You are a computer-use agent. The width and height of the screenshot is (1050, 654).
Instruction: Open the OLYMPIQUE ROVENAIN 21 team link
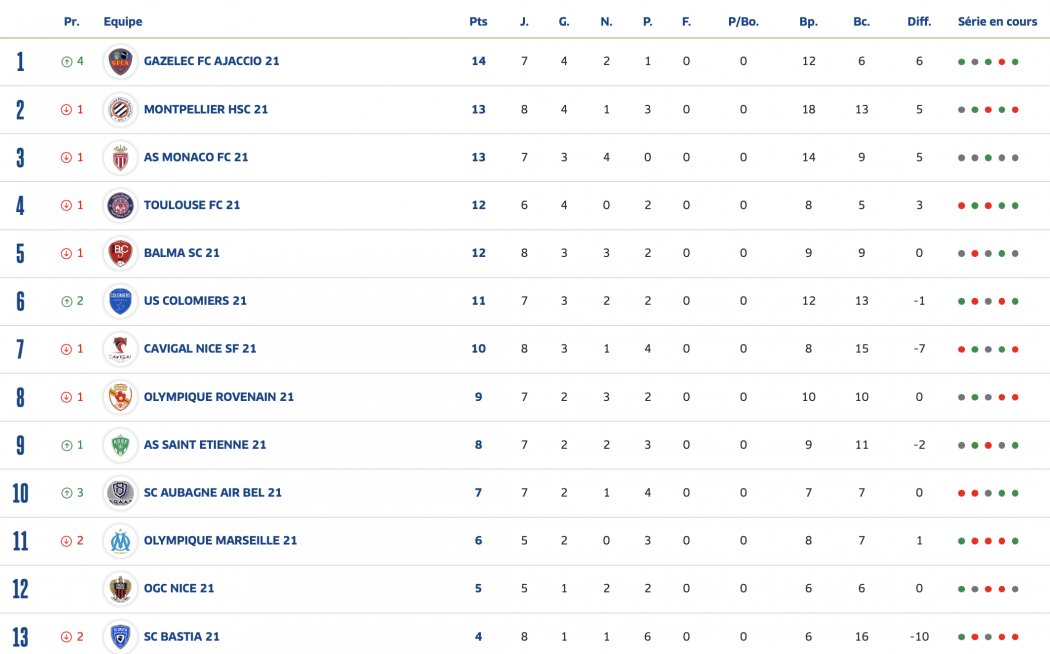coord(219,397)
